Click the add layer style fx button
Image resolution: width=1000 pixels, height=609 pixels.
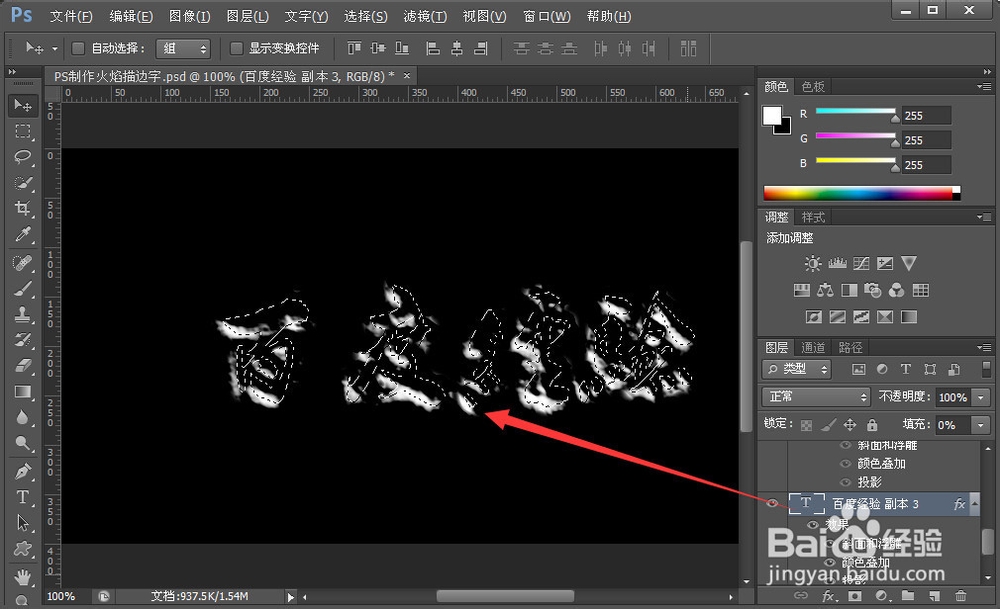[828, 596]
